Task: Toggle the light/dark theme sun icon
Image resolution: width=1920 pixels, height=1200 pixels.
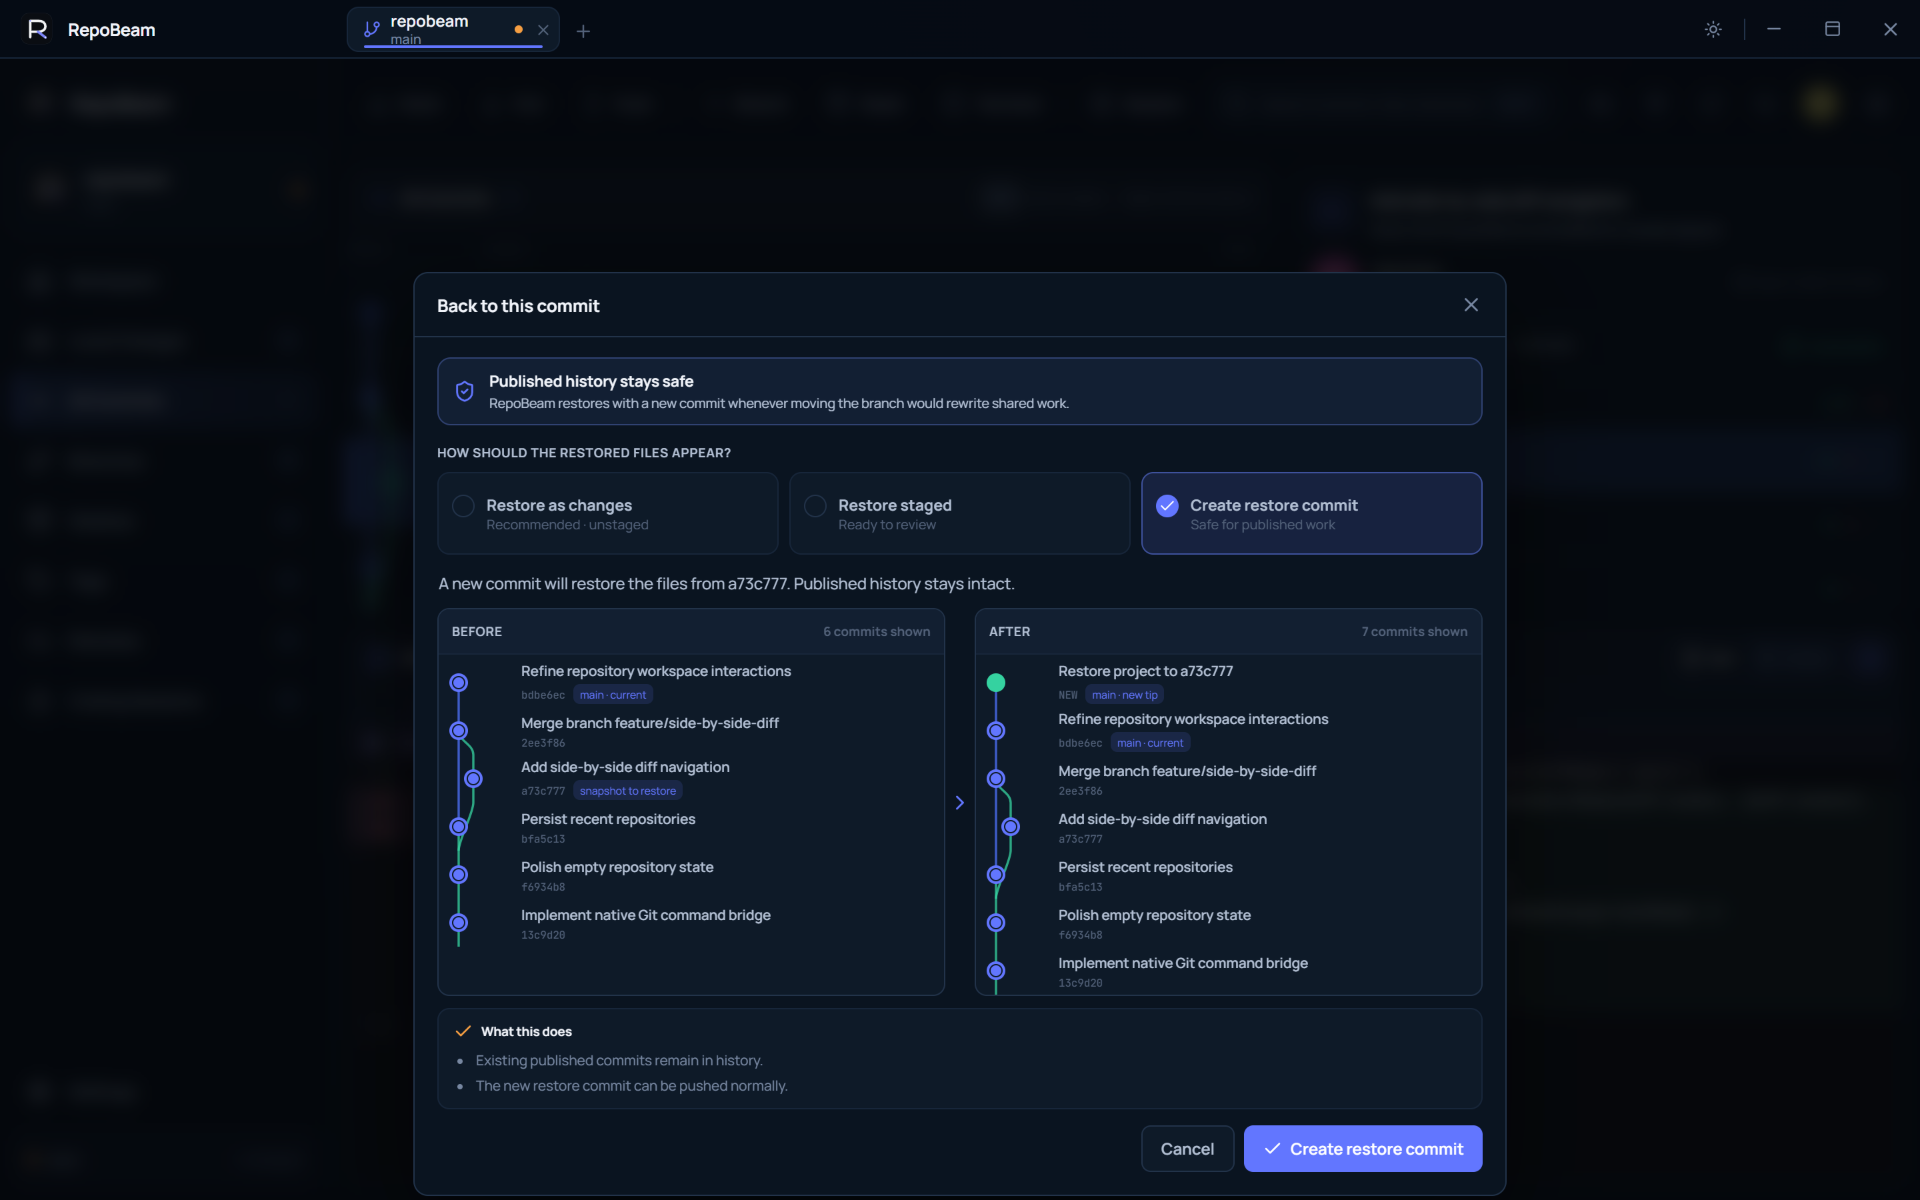Action: click(x=1713, y=29)
